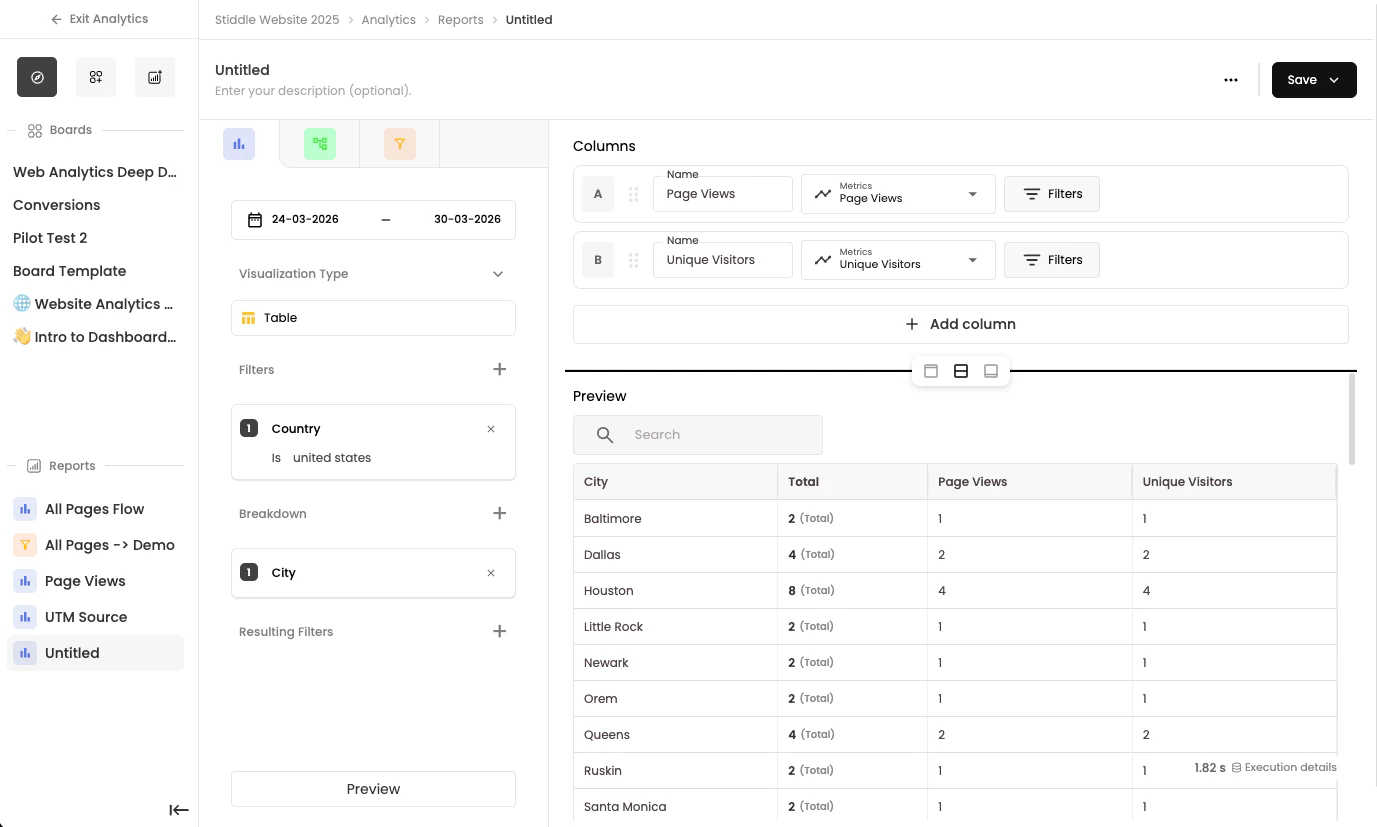Select the Santa Monica city cell
1377x827 pixels.
675,807
